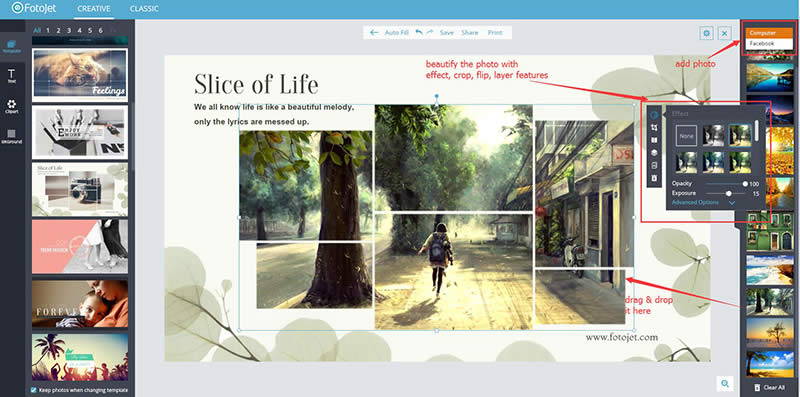Select the green doors photo thumbnail
Screen dimensions: 800x397
pyautogui.click(x=770, y=232)
